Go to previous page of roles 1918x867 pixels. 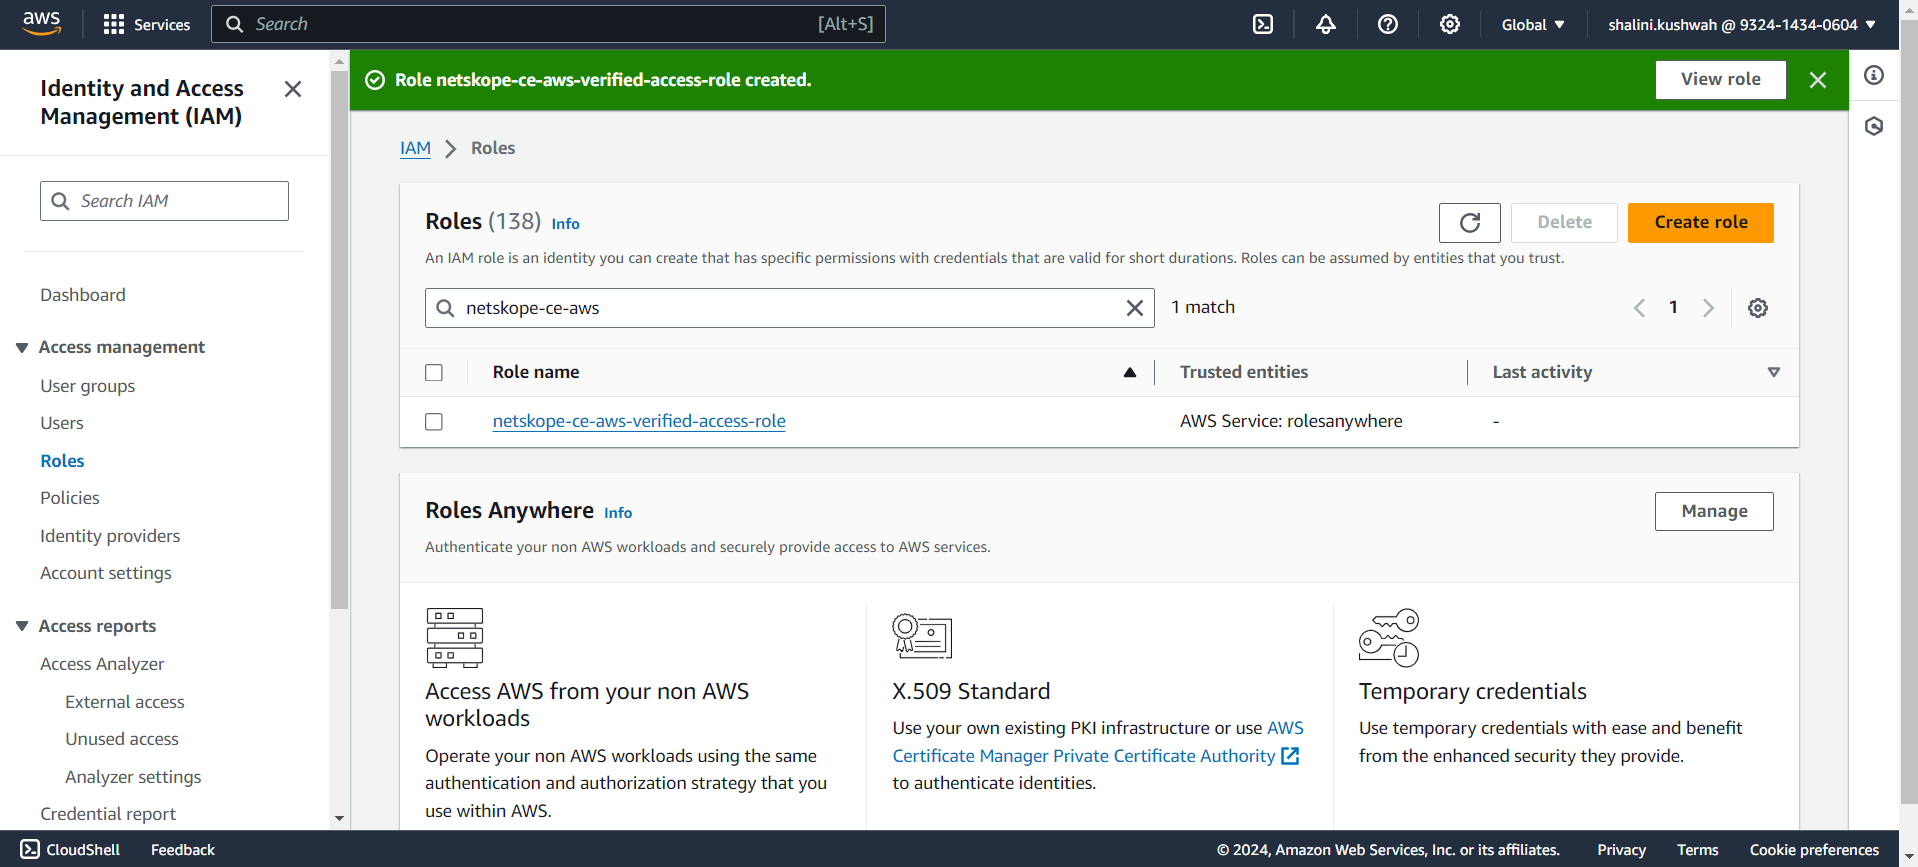point(1639,308)
